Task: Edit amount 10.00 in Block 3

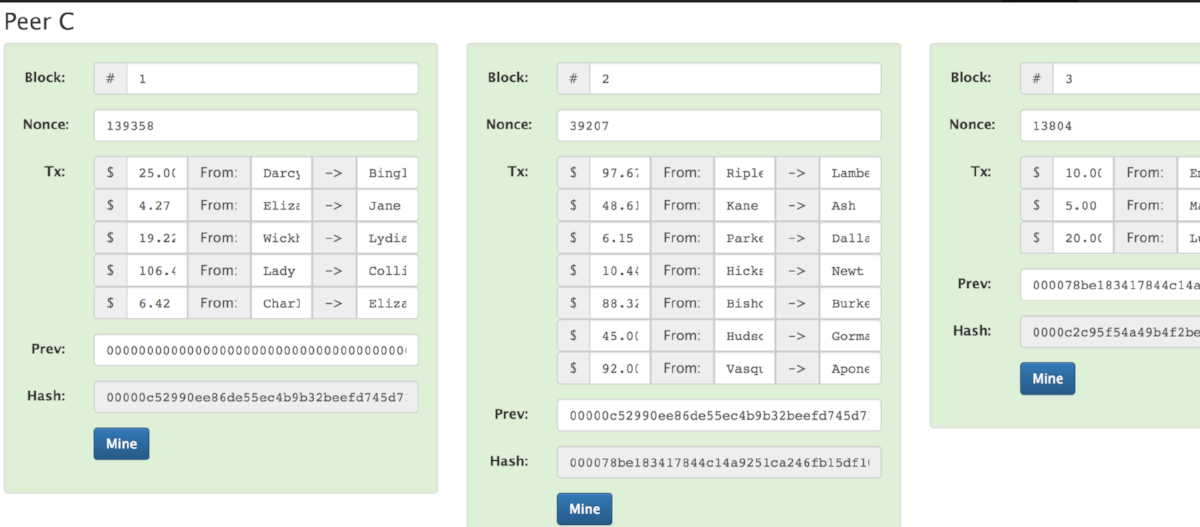Action: point(1083,173)
